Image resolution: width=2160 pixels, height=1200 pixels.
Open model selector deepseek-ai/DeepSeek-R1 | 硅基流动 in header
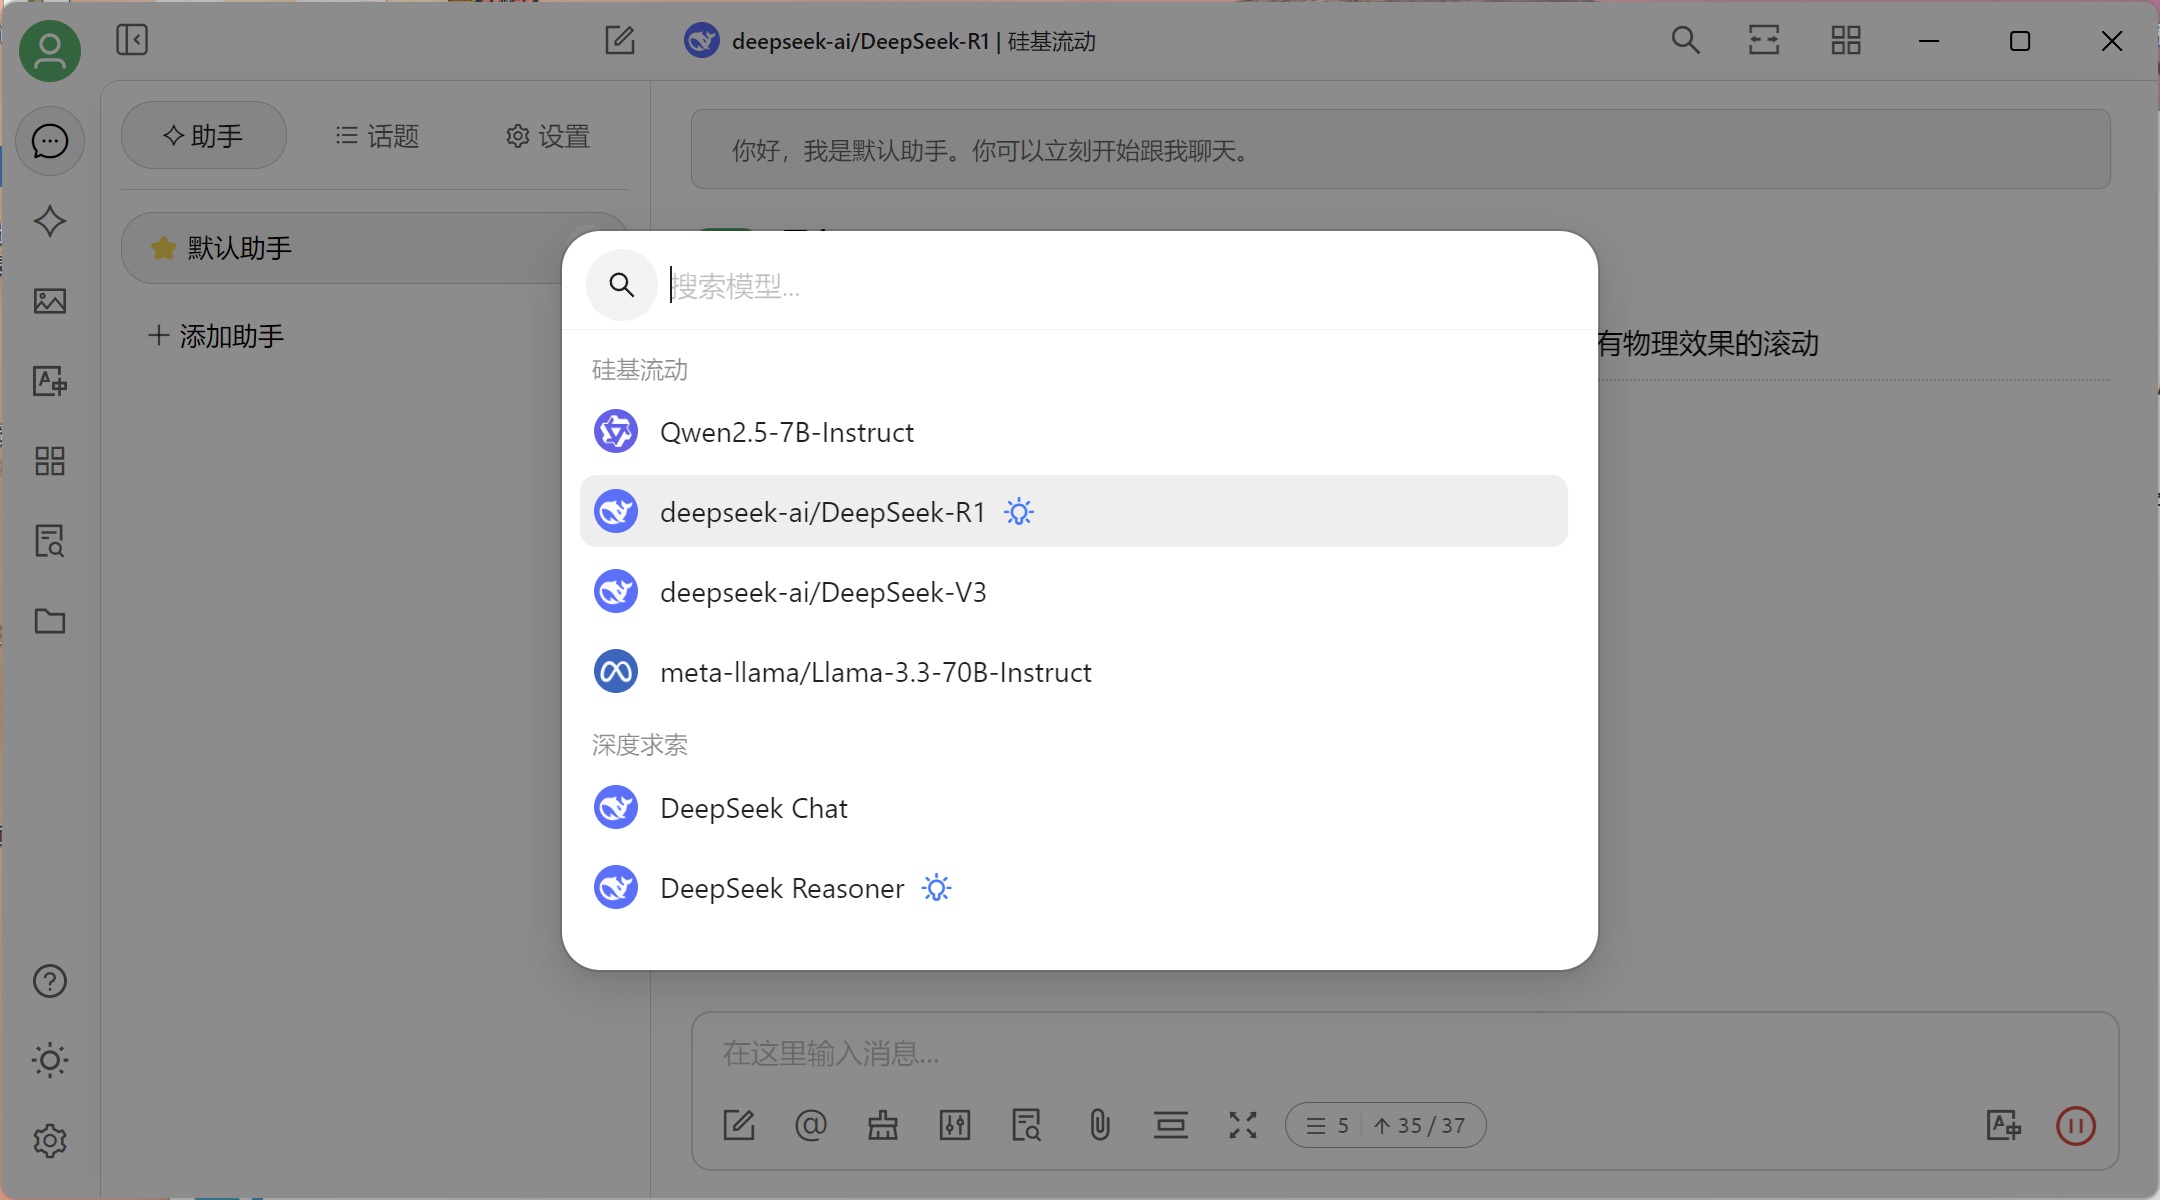pos(890,41)
